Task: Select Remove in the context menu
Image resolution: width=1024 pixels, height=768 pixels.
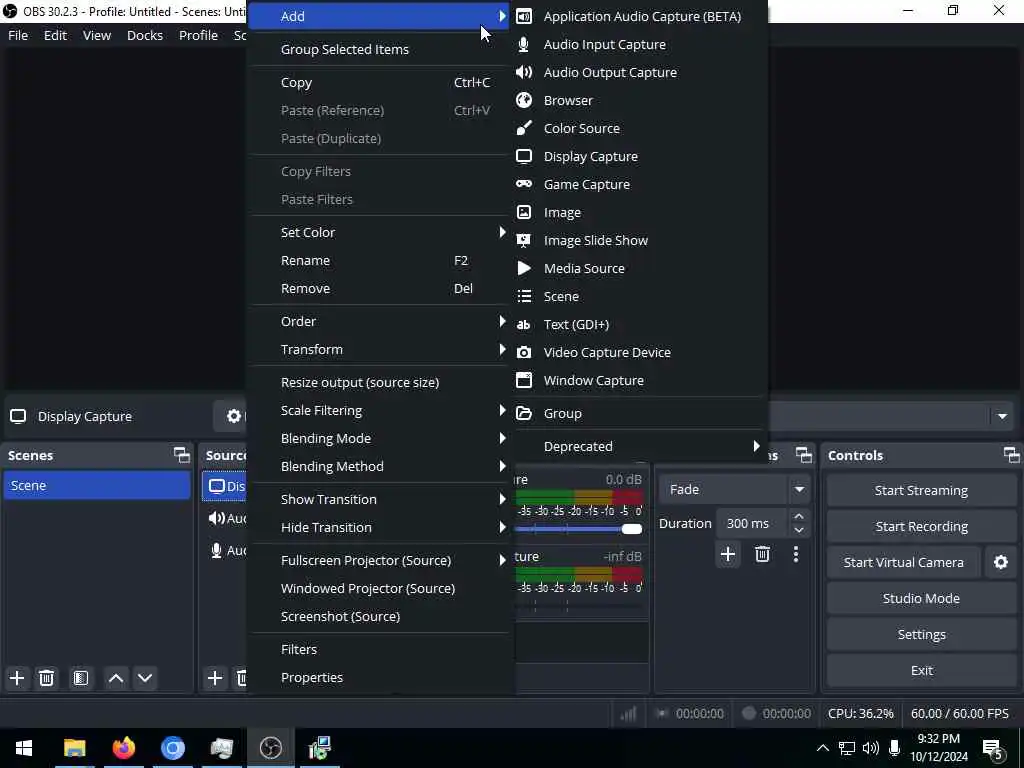Action: click(380, 289)
